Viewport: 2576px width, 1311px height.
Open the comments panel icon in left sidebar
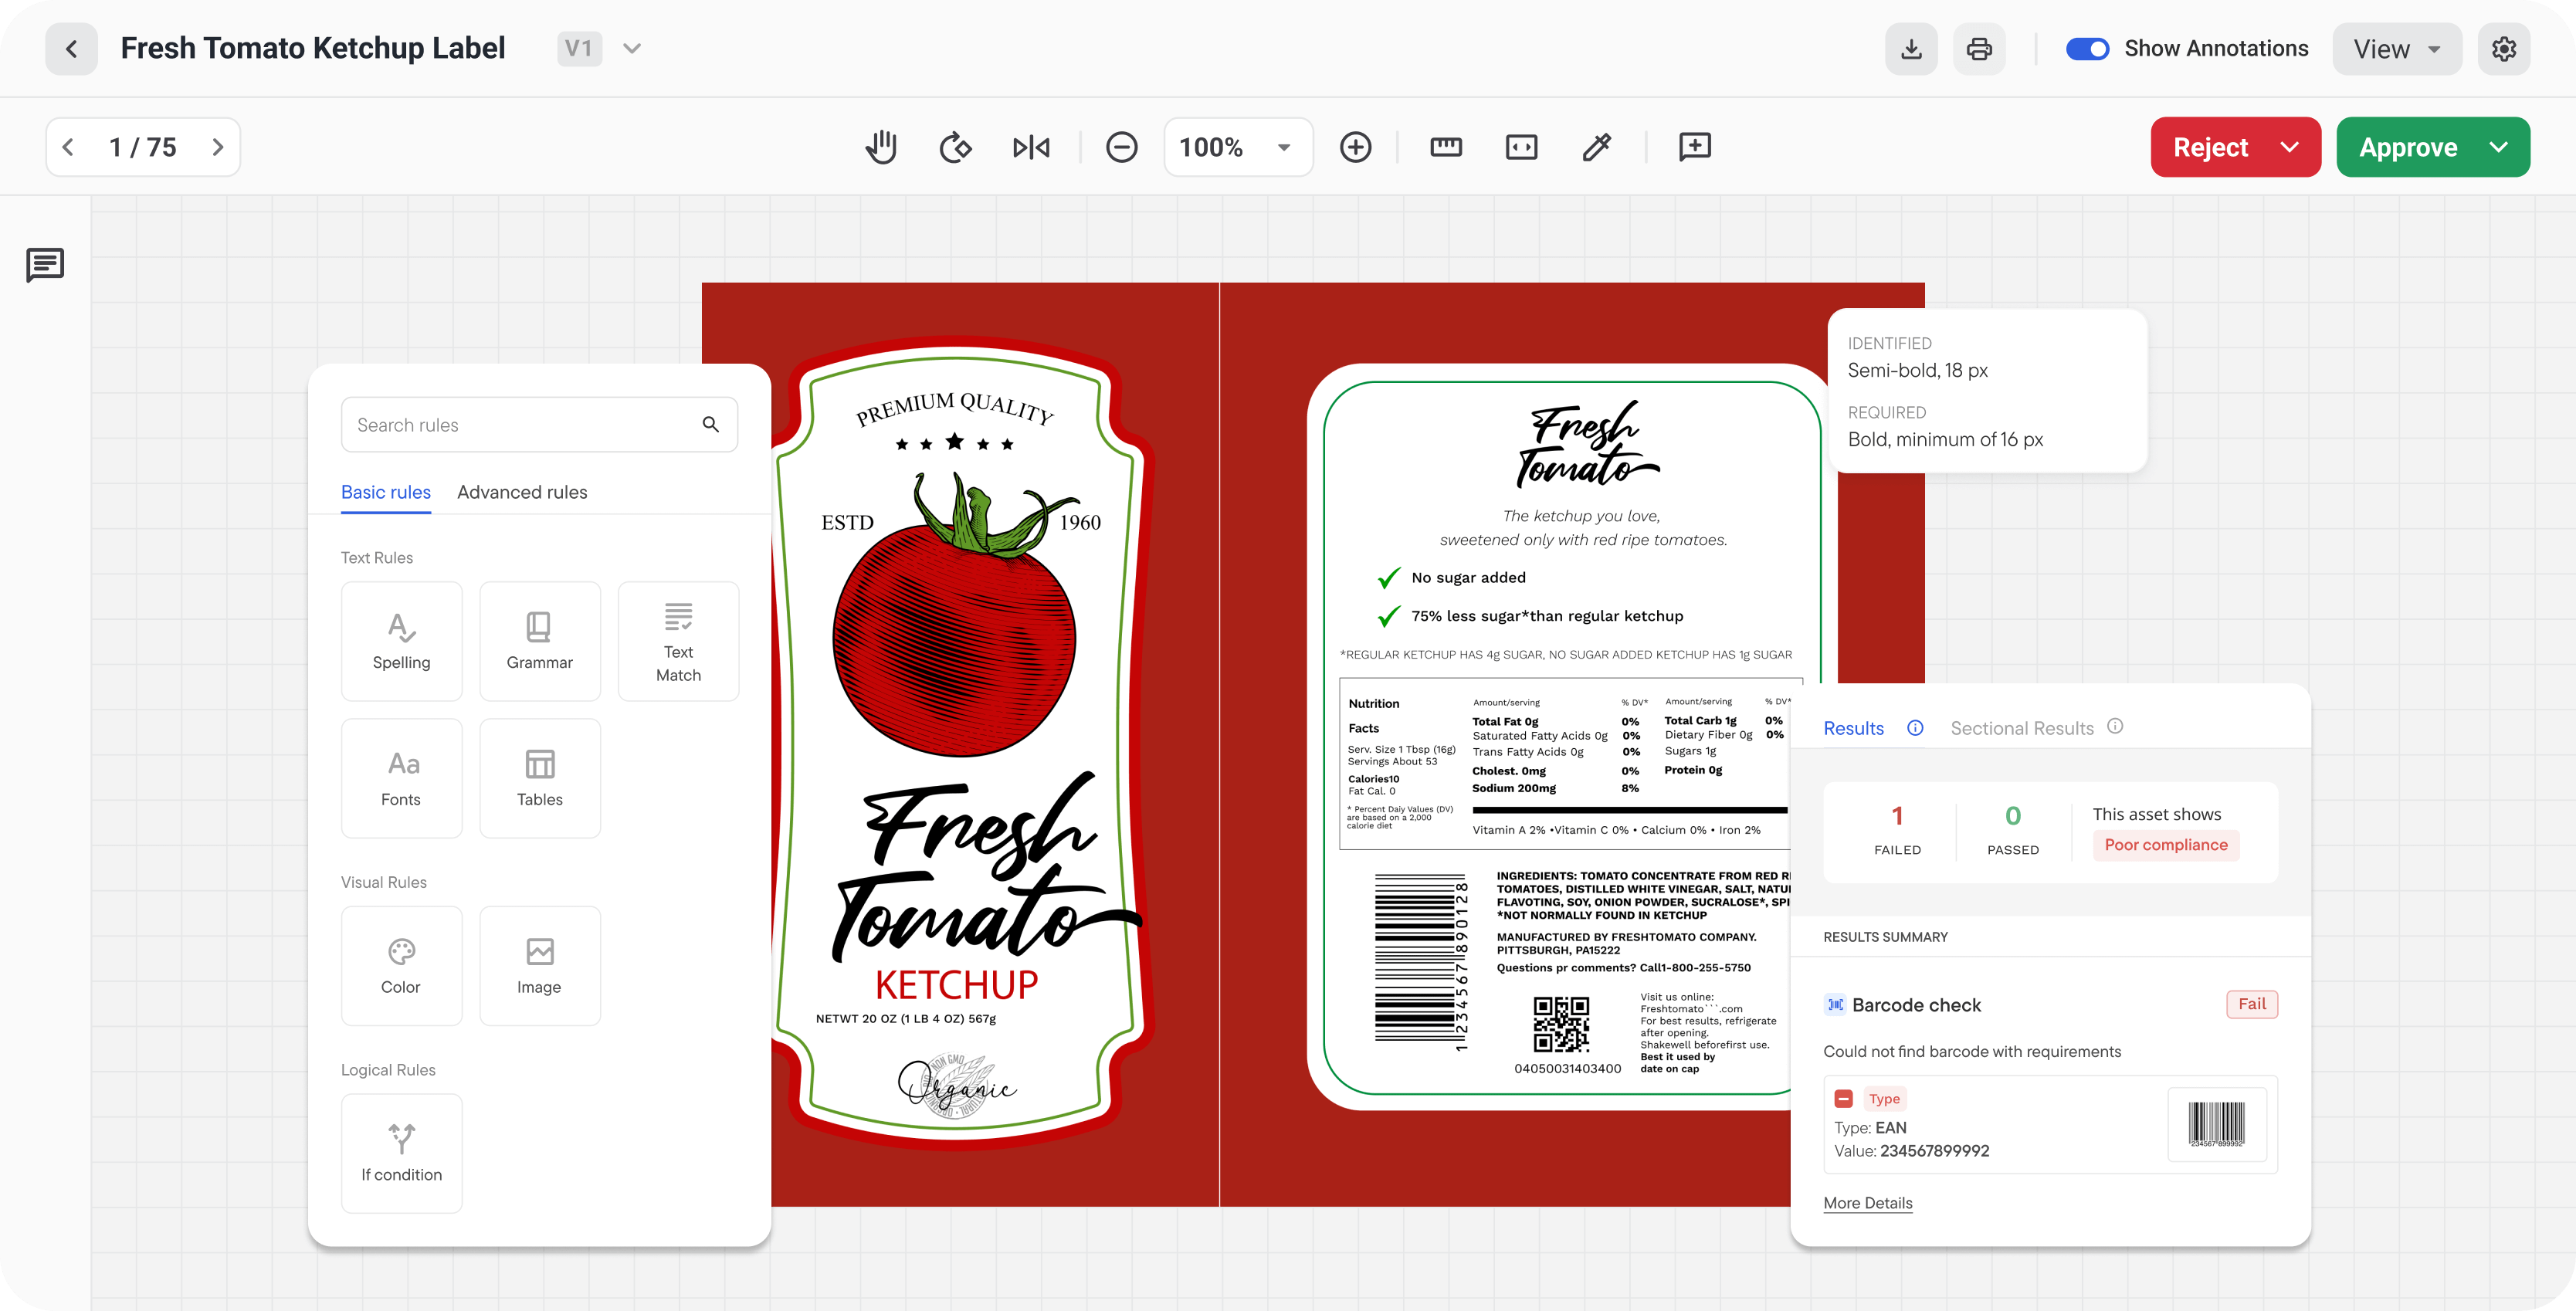(45, 265)
